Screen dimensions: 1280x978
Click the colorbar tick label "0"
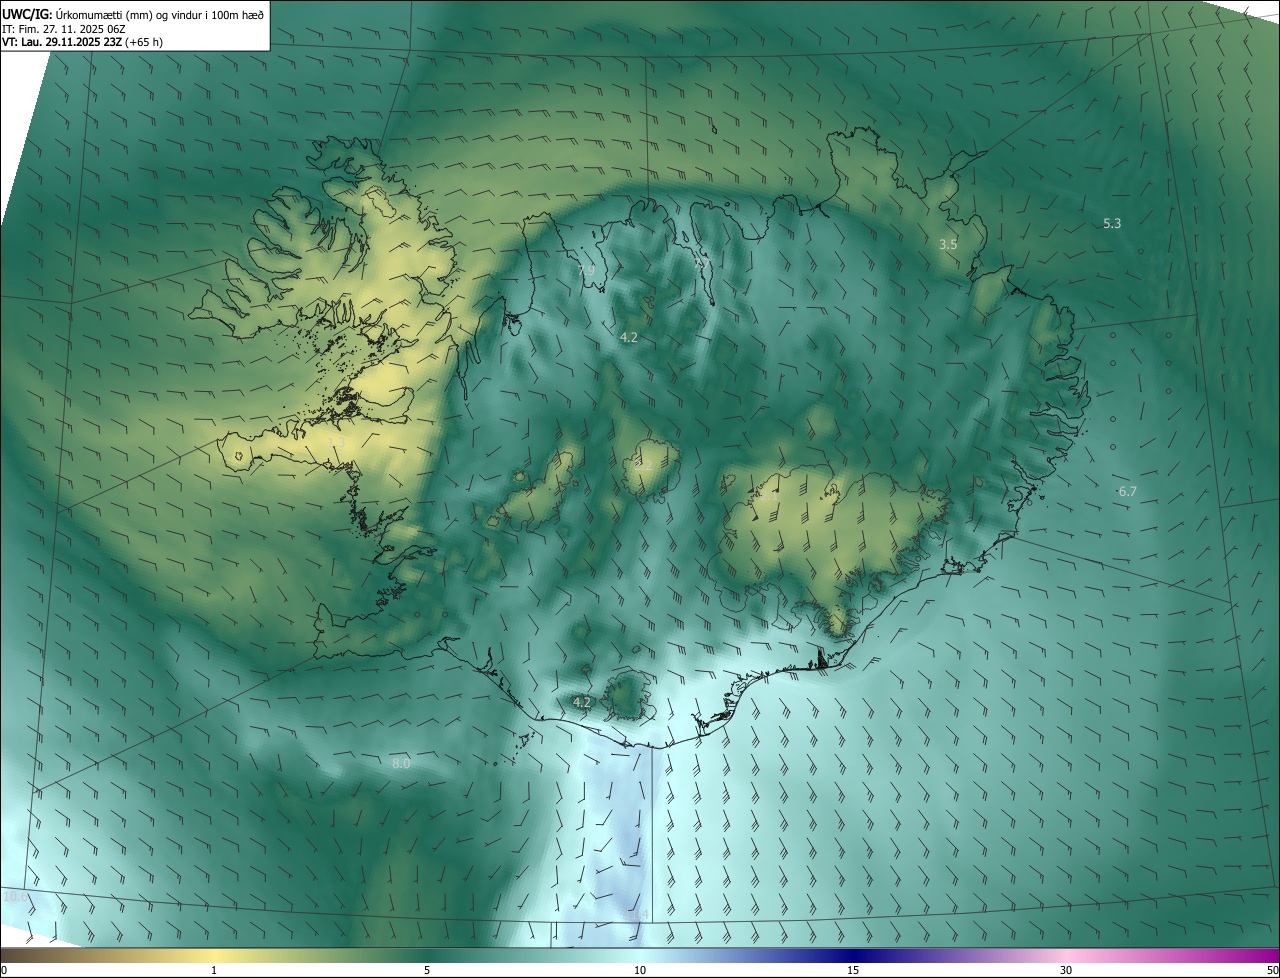click(x=4, y=970)
